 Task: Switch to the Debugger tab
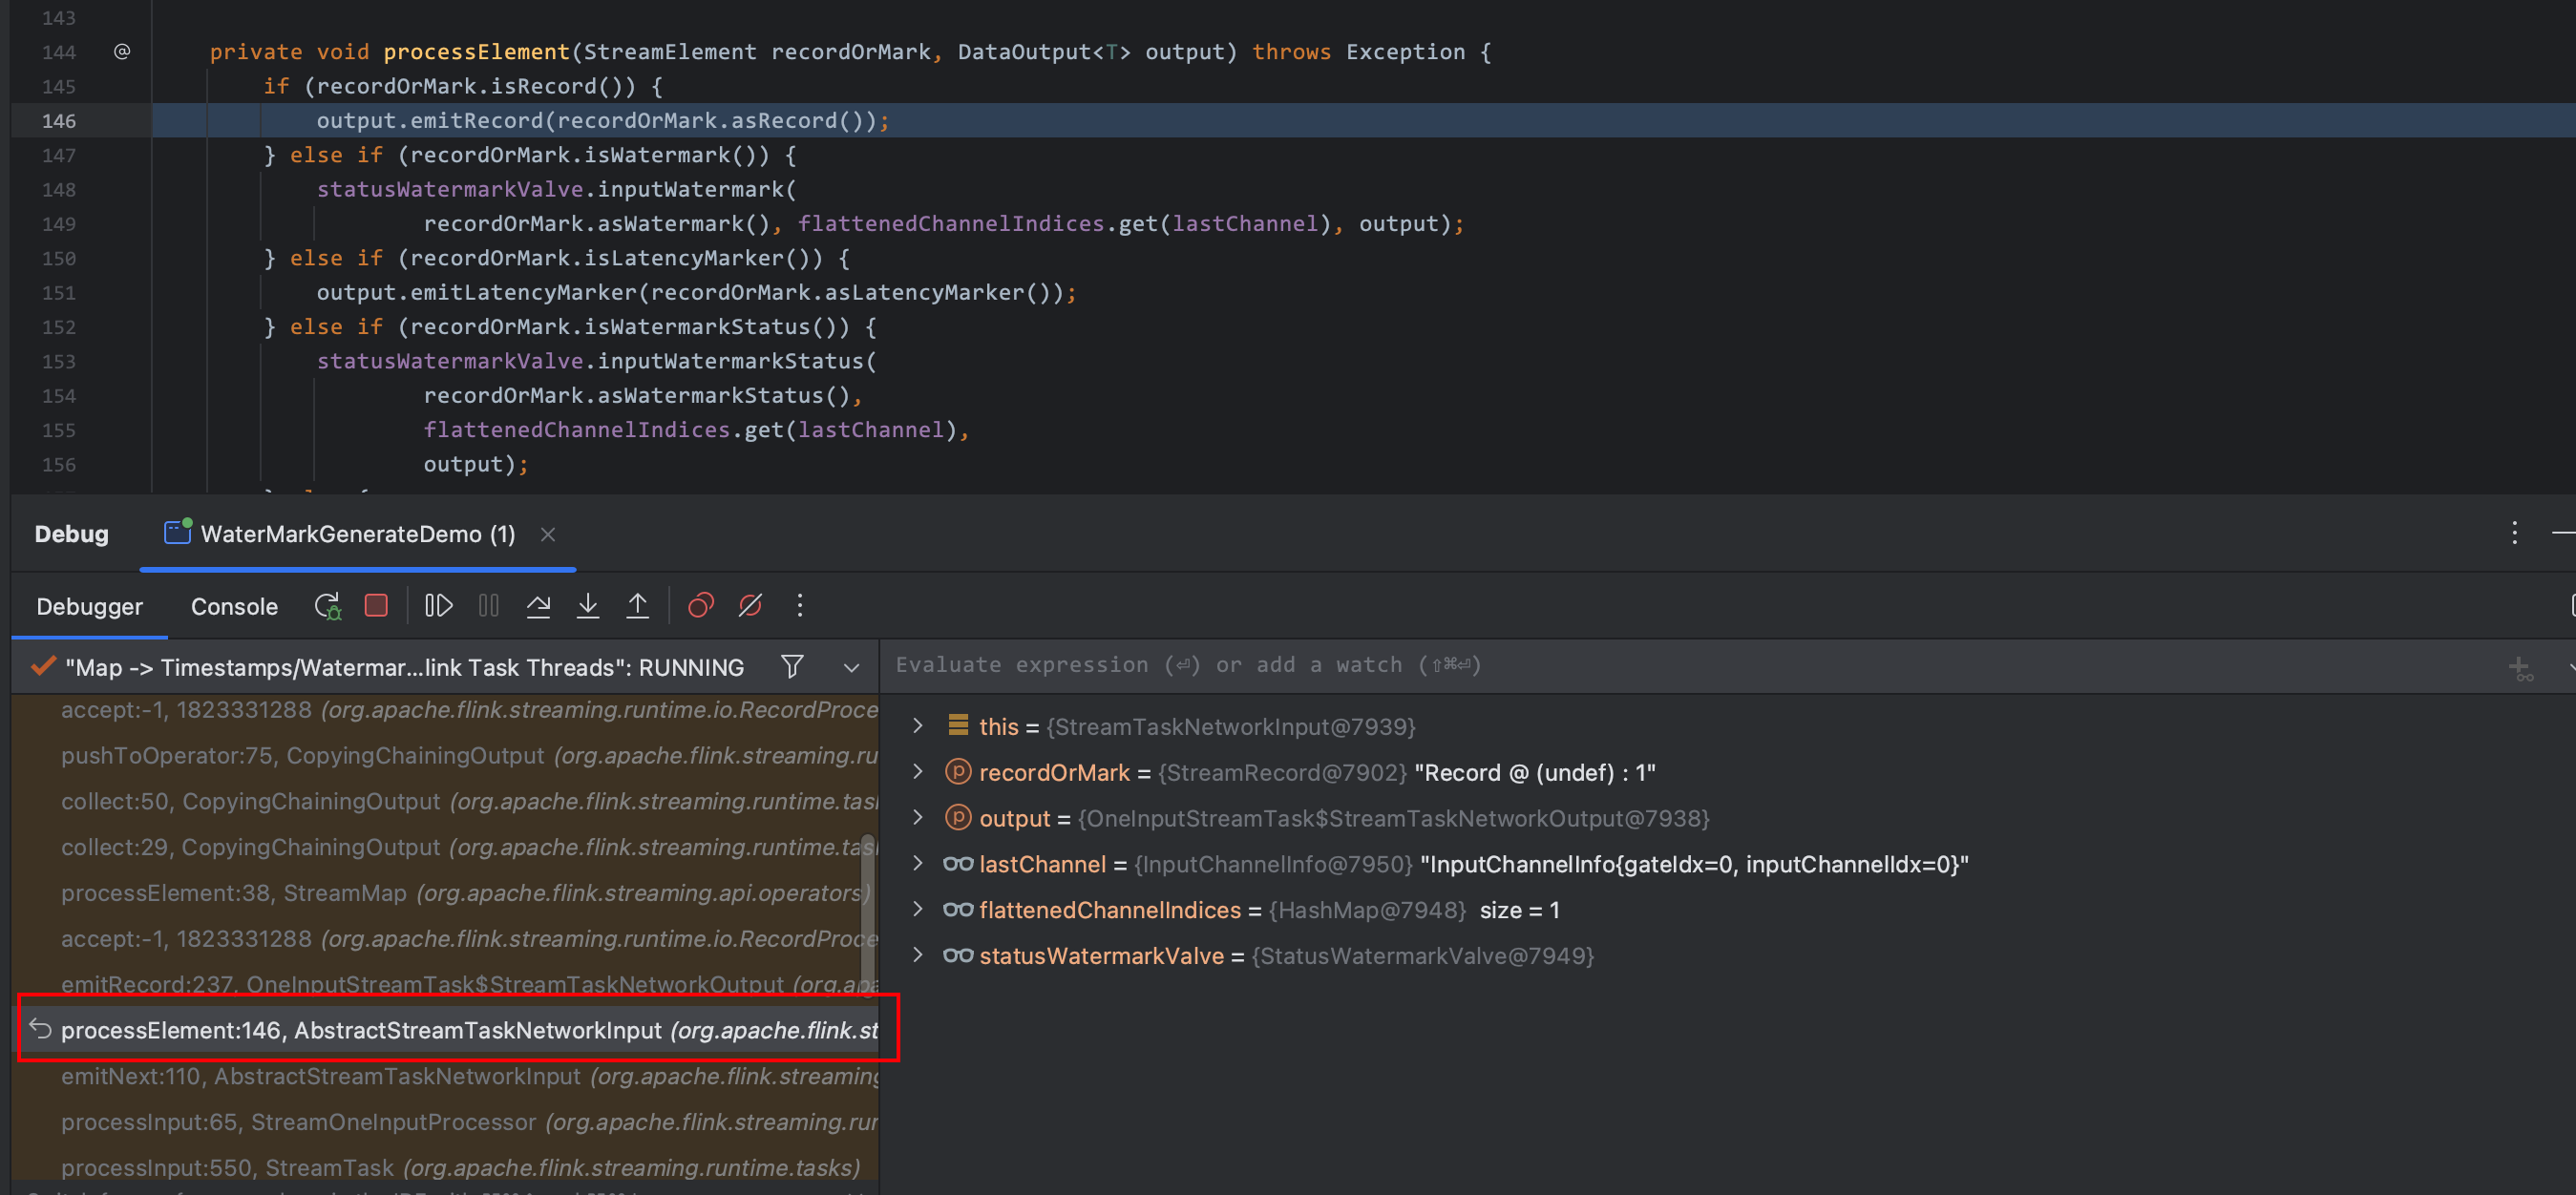(x=91, y=606)
